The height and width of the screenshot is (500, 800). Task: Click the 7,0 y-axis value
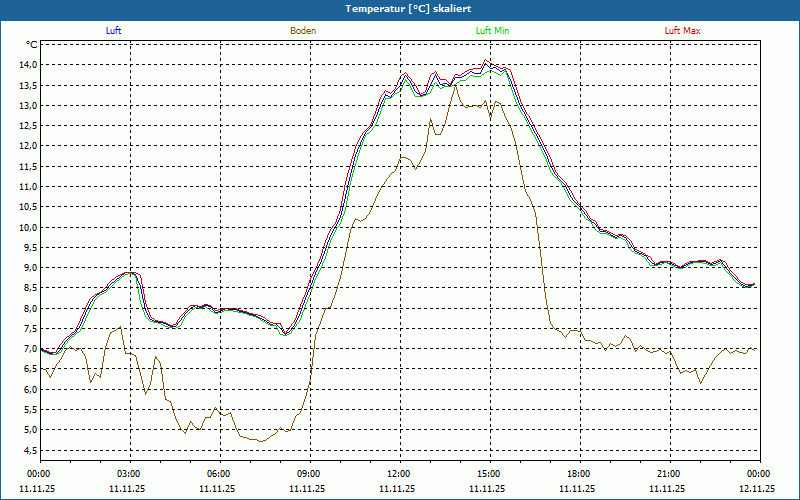(31, 349)
